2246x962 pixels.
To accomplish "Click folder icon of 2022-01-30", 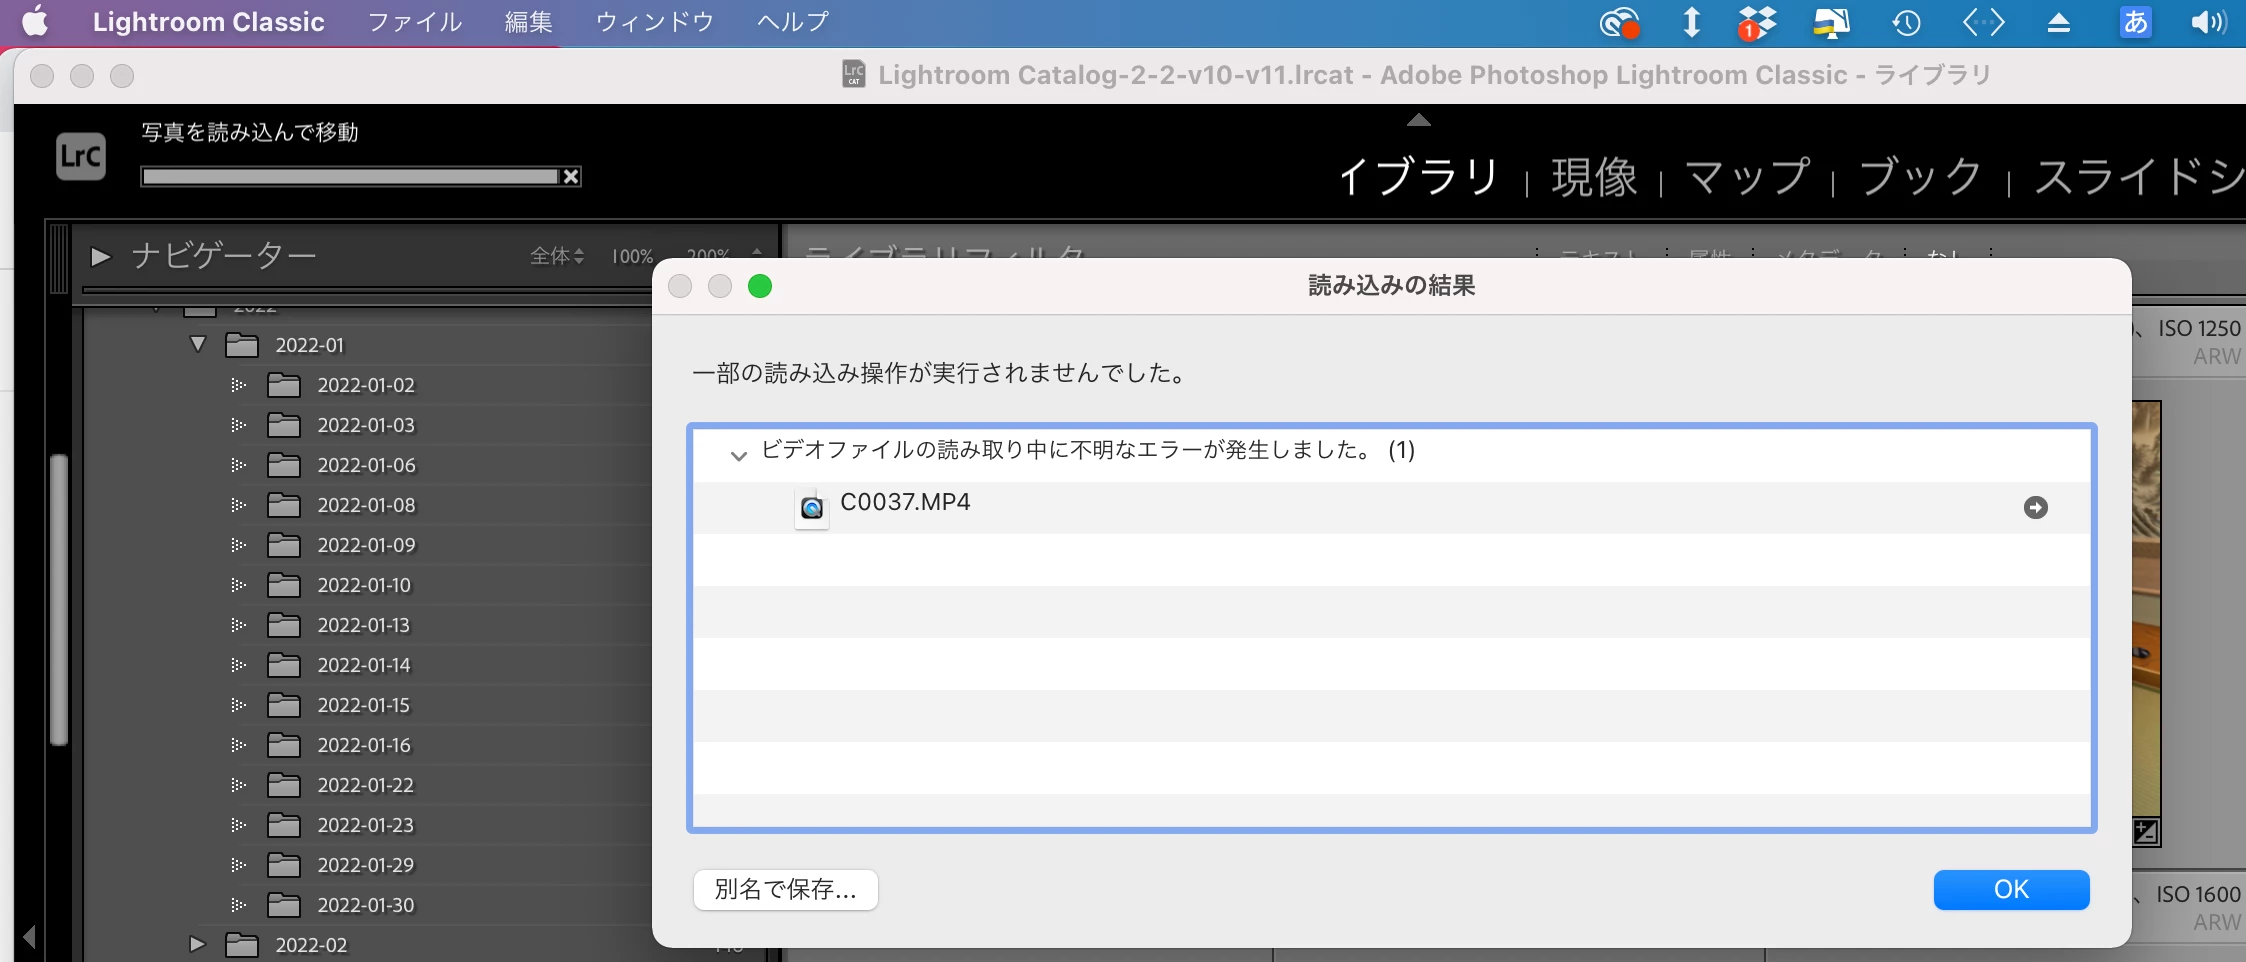I will [284, 905].
